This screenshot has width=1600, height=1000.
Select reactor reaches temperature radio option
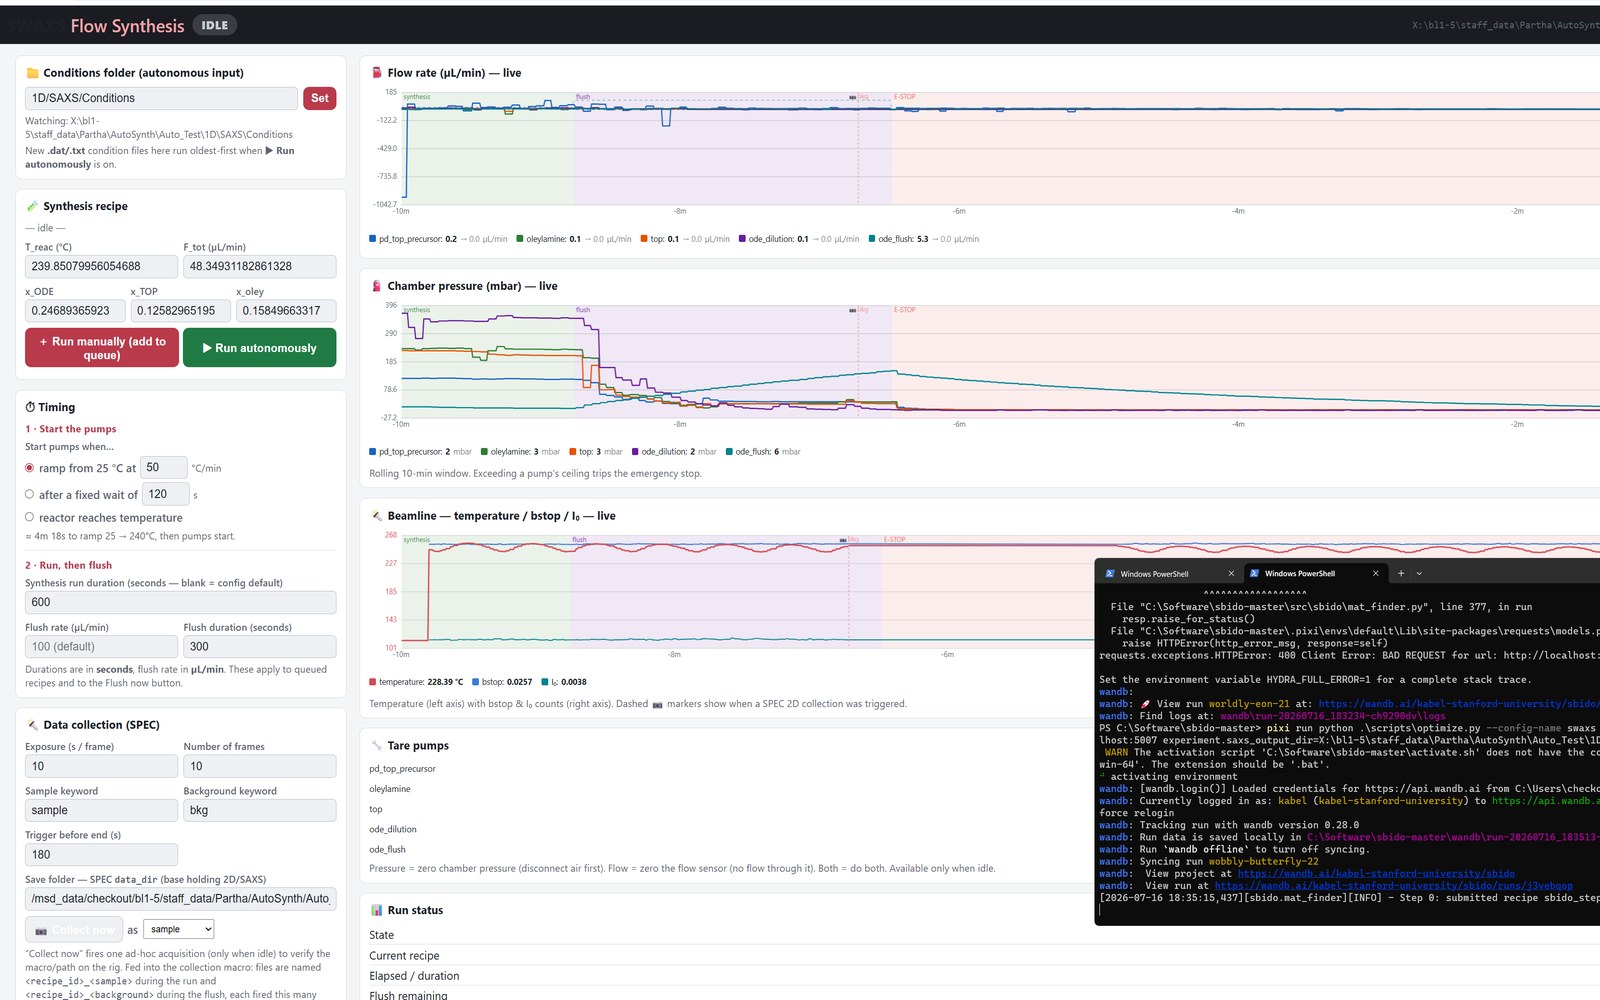pos(30,517)
